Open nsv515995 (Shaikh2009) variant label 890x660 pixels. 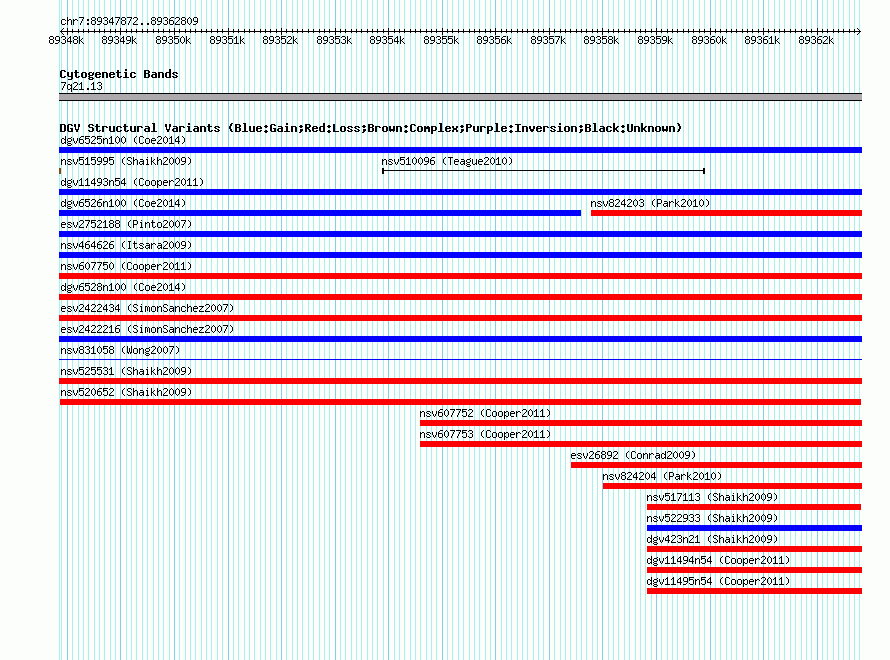[126, 161]
